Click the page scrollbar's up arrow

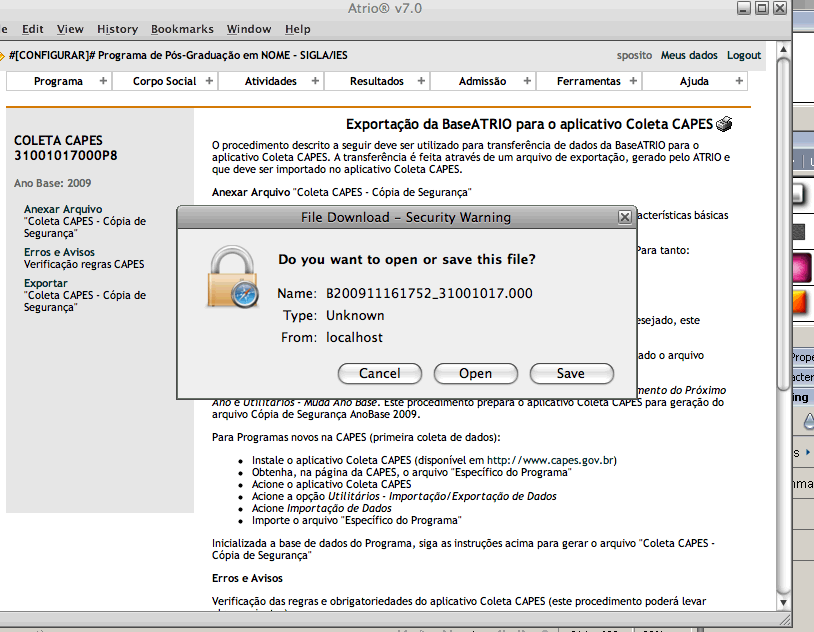781,49
